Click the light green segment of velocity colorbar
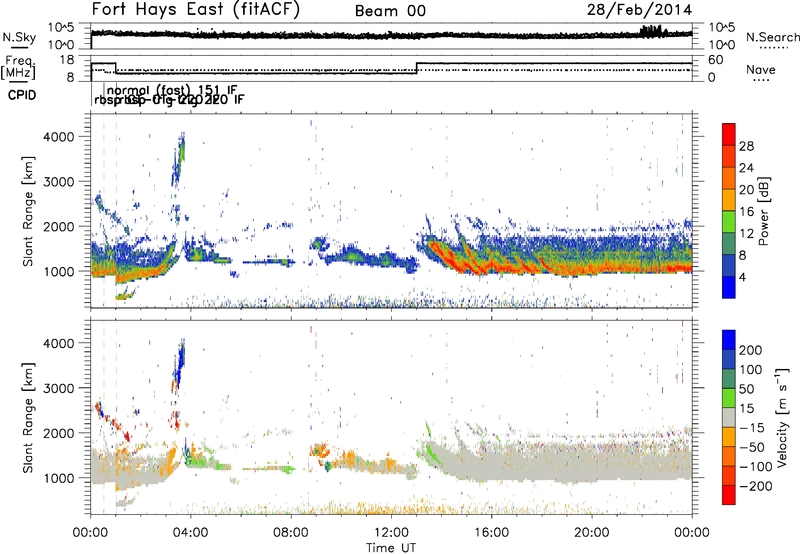Screen dimensions: 800x554 729,398
